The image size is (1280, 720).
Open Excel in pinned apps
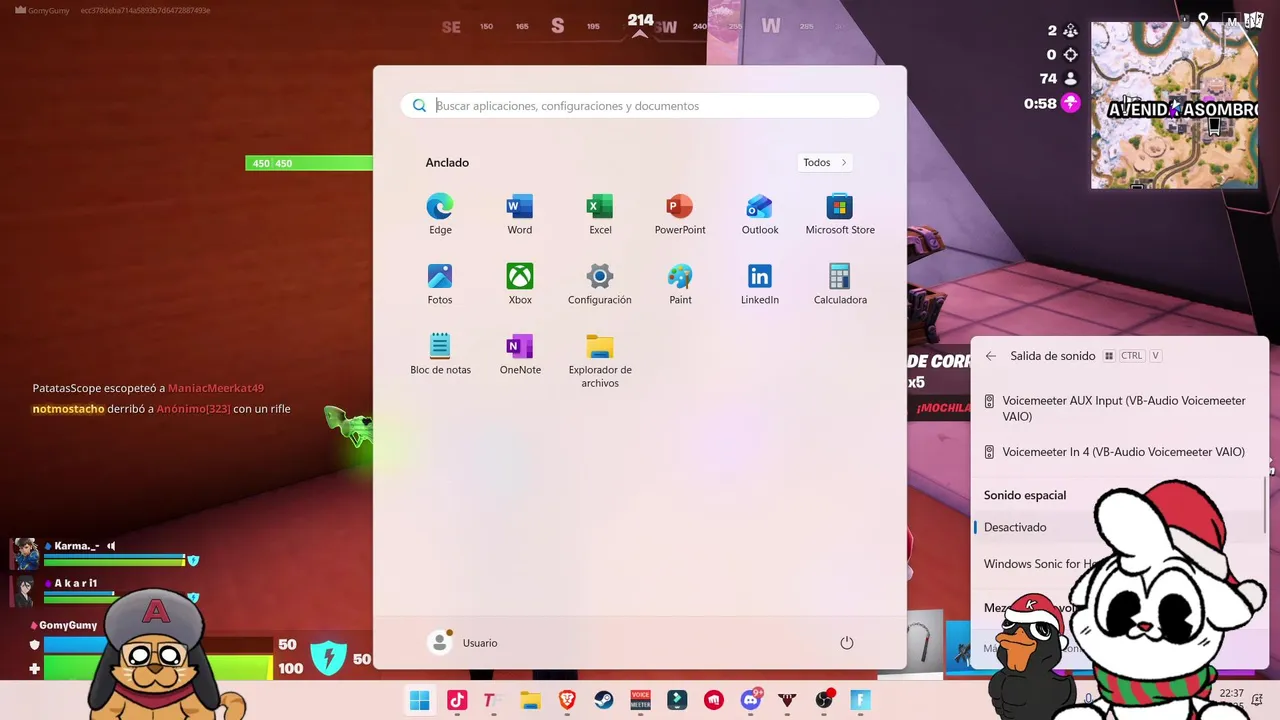[600, 215]
